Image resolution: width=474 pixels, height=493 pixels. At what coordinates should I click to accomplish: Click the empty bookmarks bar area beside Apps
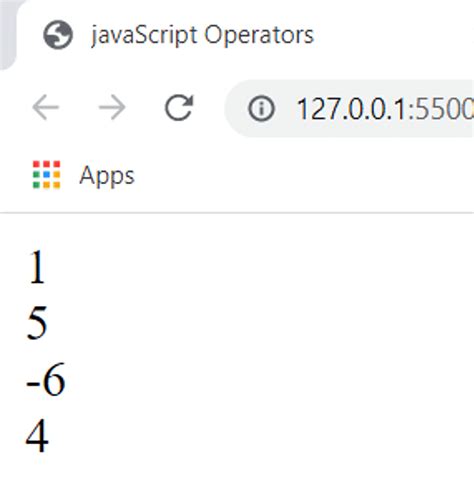[x=300, y=176]
